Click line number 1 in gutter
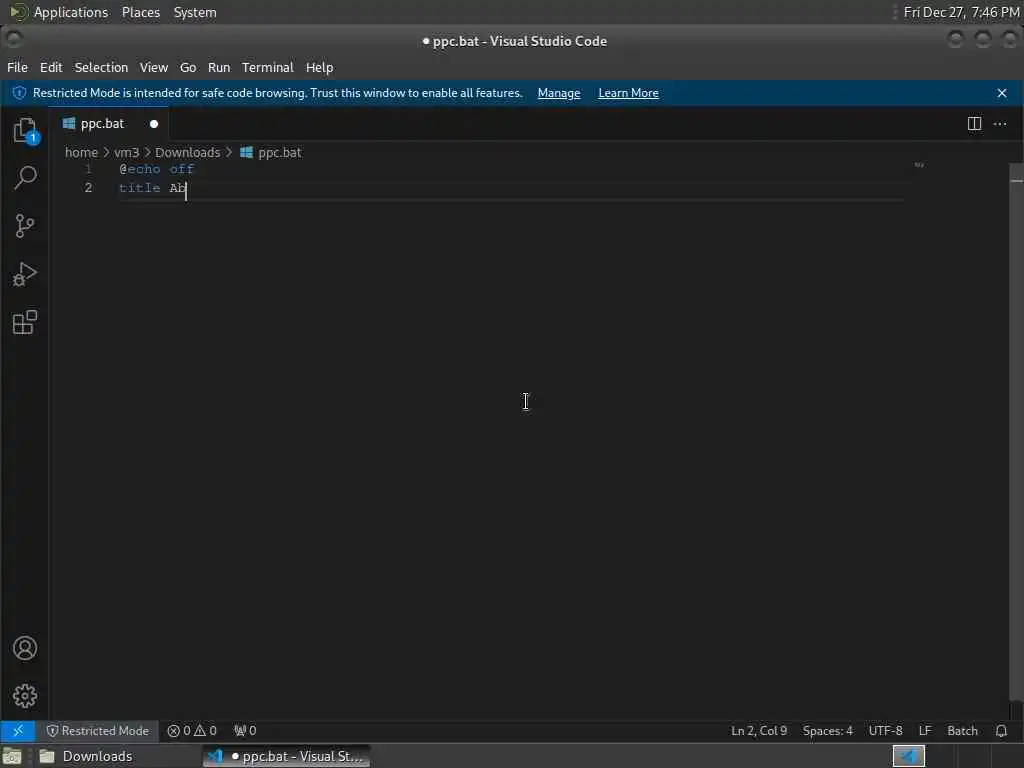The image size is (1024, 768). tap(88, 169)
